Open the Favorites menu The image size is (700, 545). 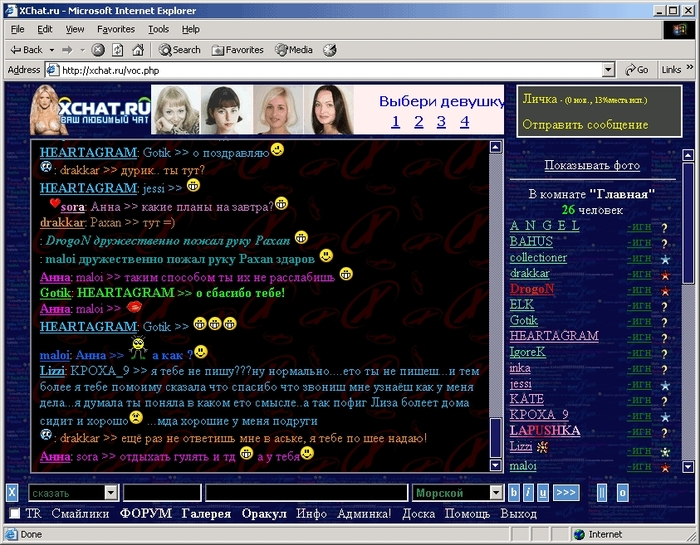tap(116, 29)
